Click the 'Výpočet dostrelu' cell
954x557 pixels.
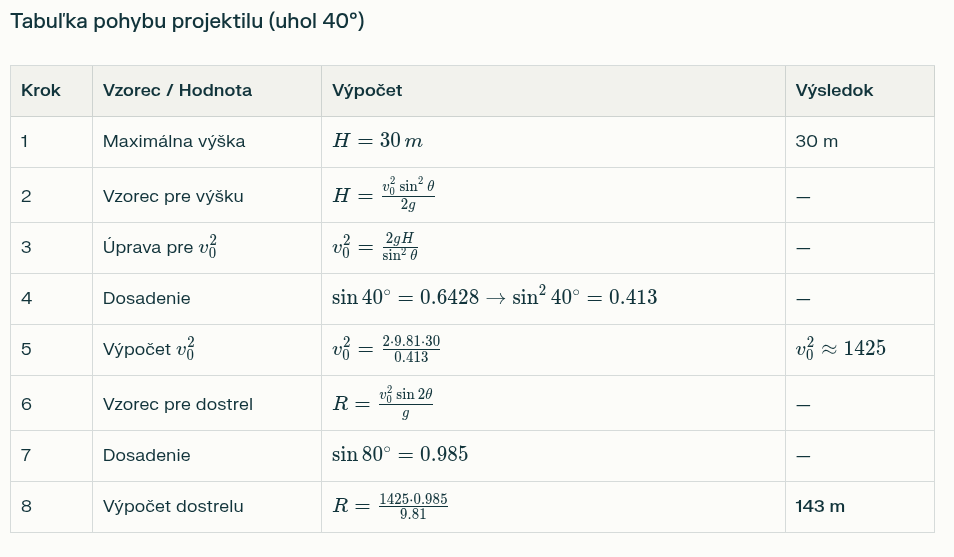coord(173,506)
